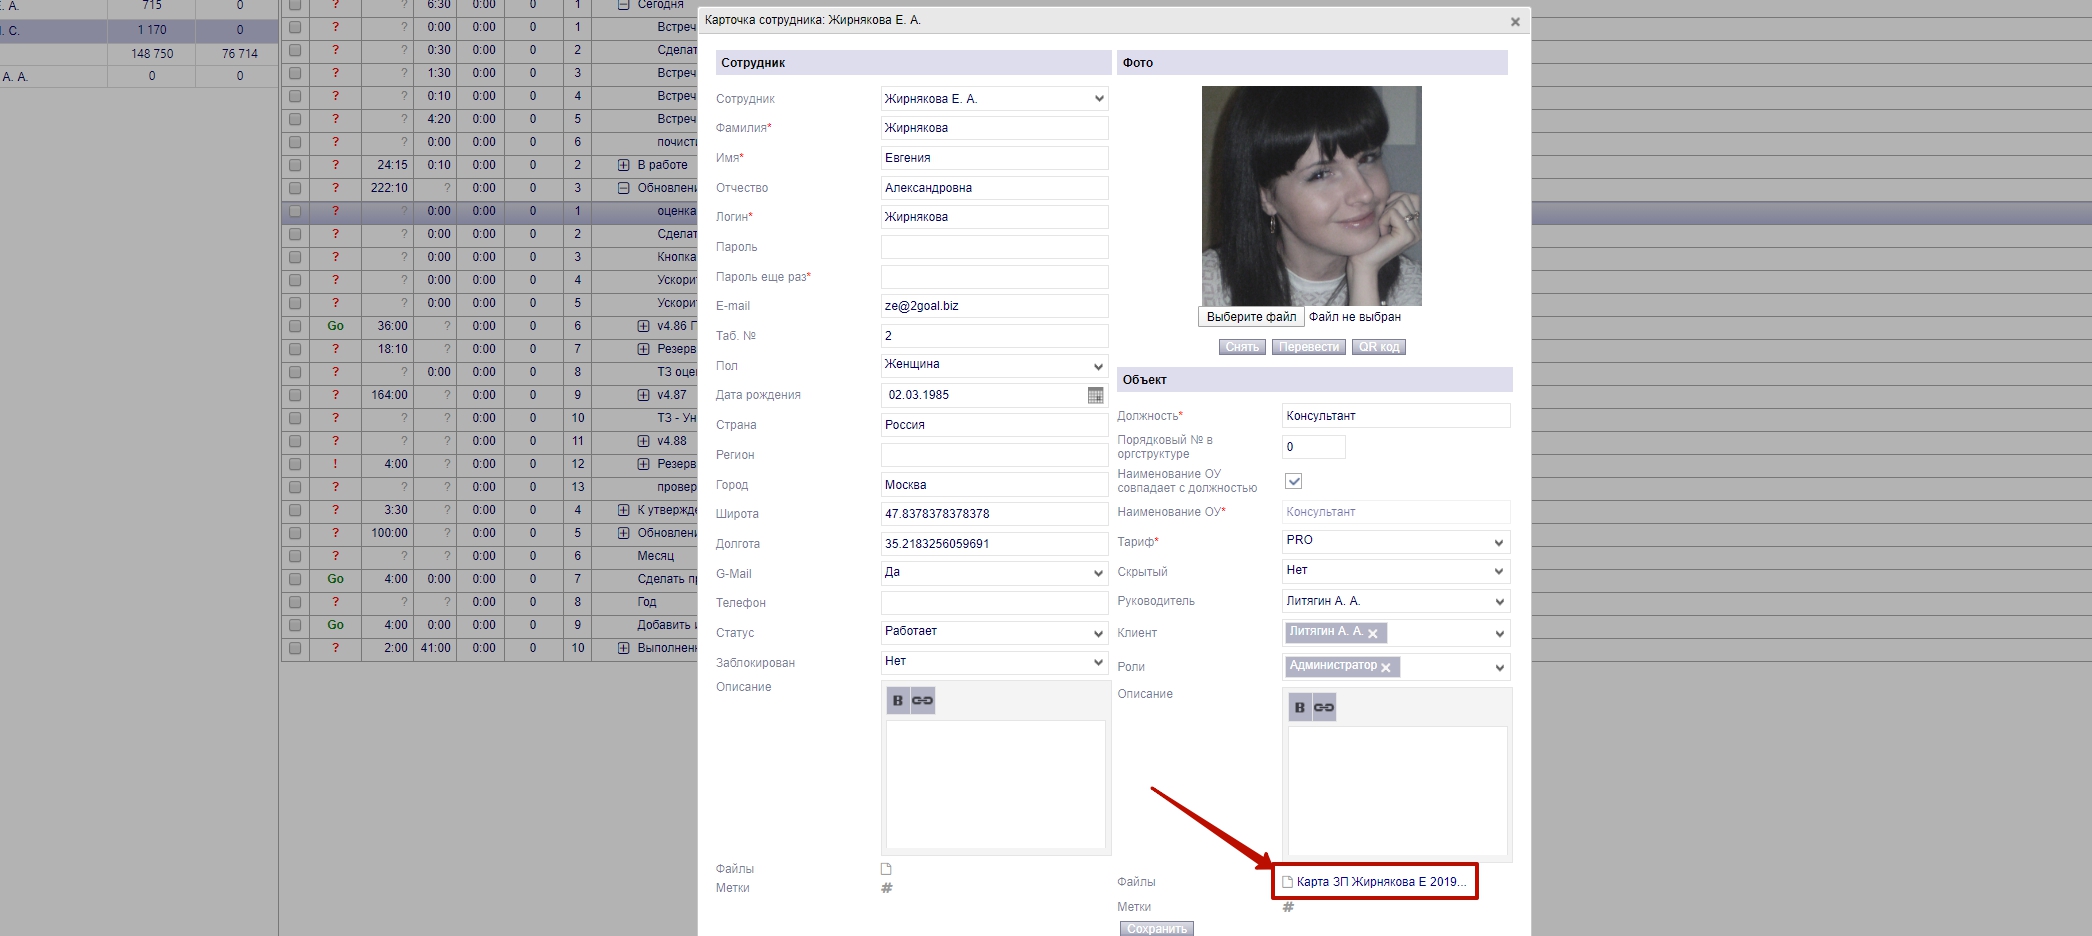Click the 'Пароль еще раз' field
Screen dimensions: 2092x936
(x=994, y=277)
